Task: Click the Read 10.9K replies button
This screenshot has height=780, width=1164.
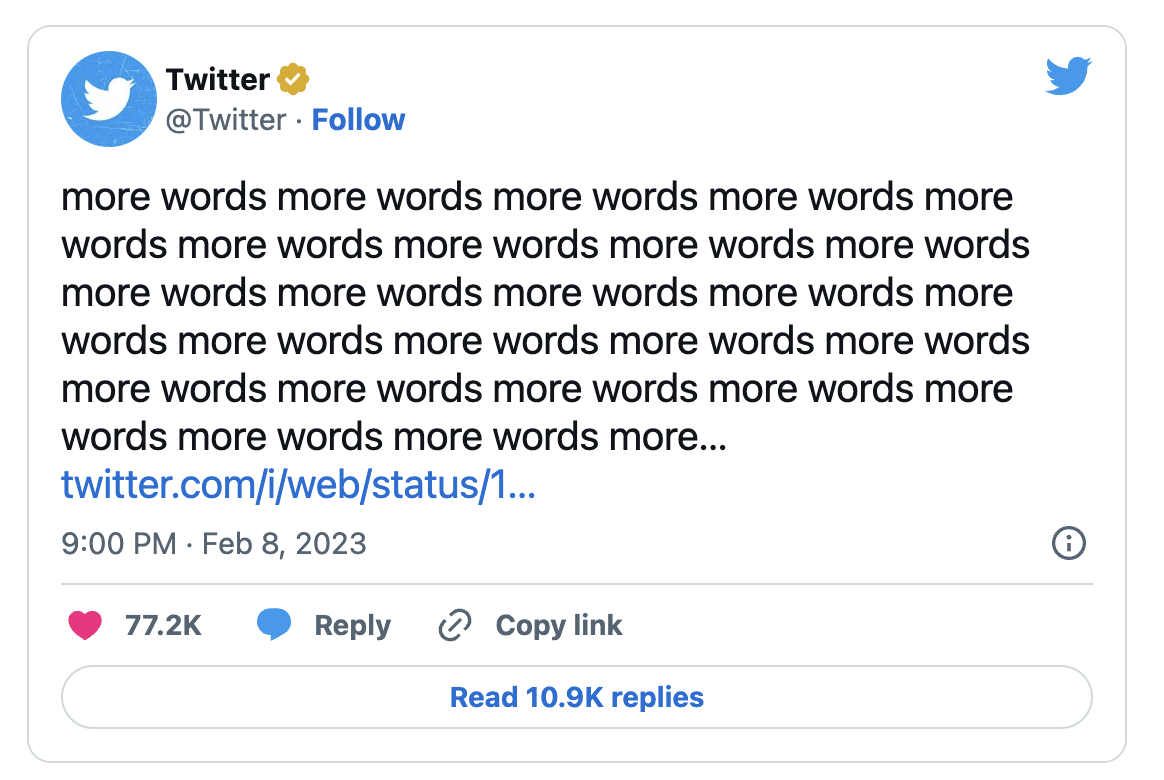Action: click(577, 697)
